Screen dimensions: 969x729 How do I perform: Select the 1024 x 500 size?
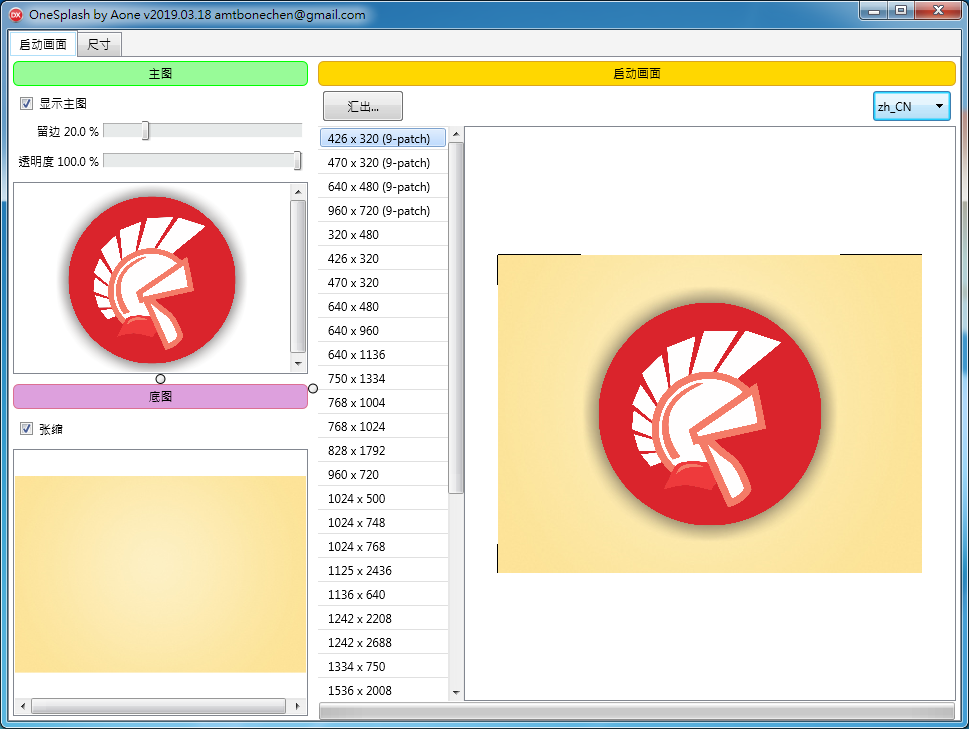pos(383,499)
